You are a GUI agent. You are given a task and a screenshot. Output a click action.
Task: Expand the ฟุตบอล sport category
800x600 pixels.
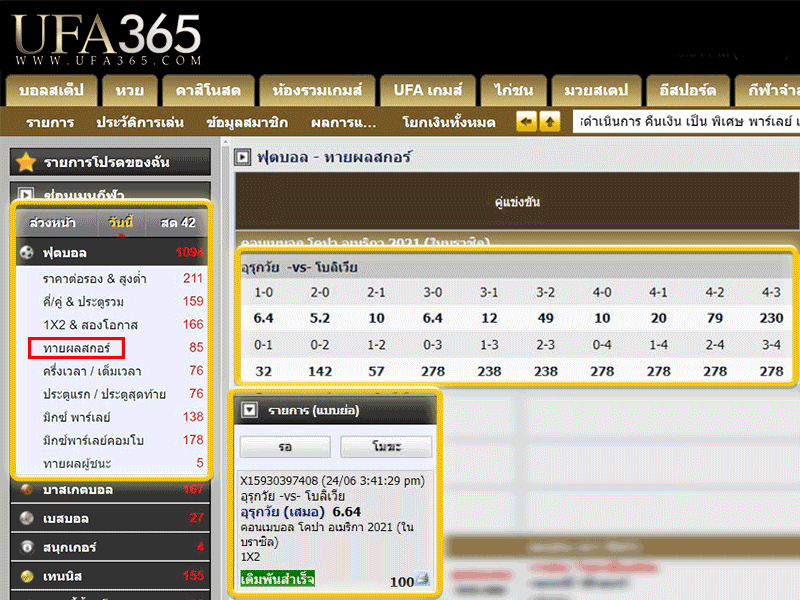[x=112, y=253]
